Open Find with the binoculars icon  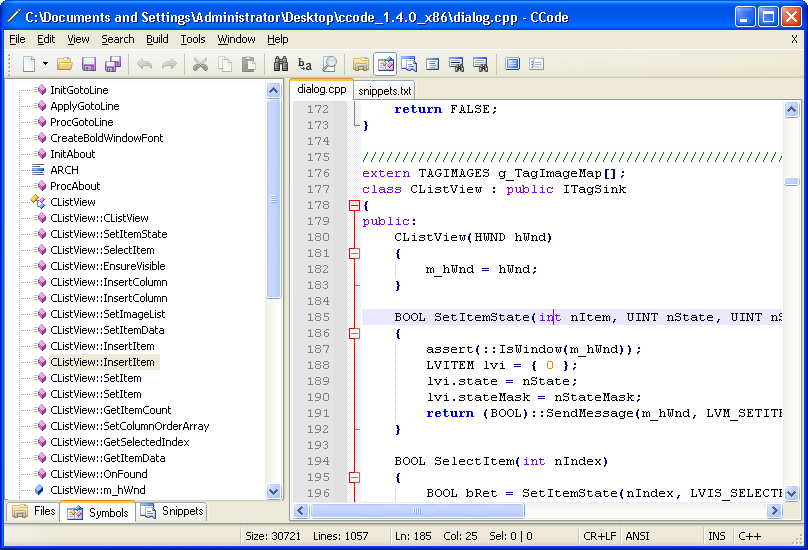tap(280, 64)
